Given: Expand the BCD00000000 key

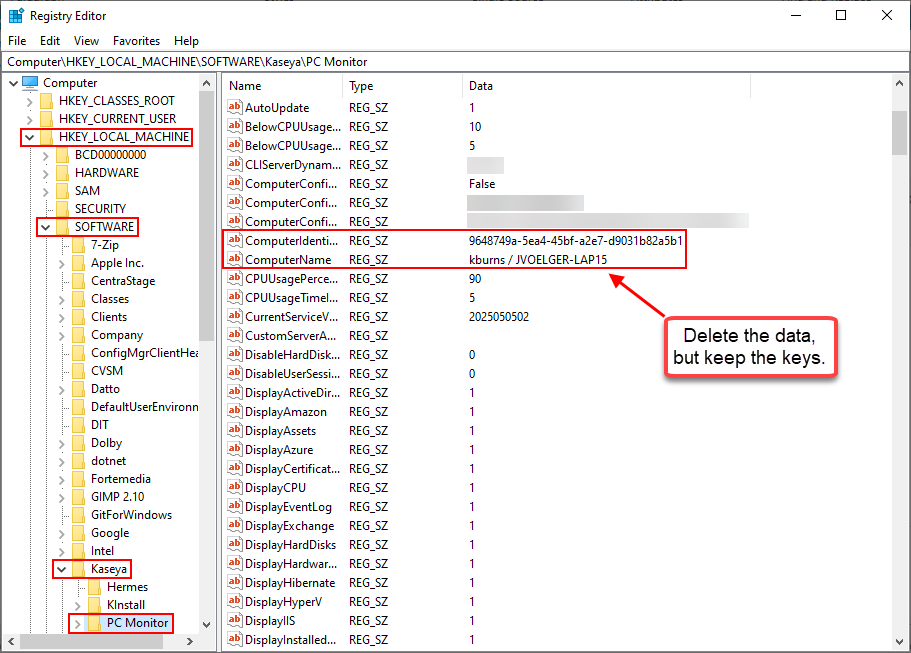Looking at the screenshot, I should (x=45, y=155).
